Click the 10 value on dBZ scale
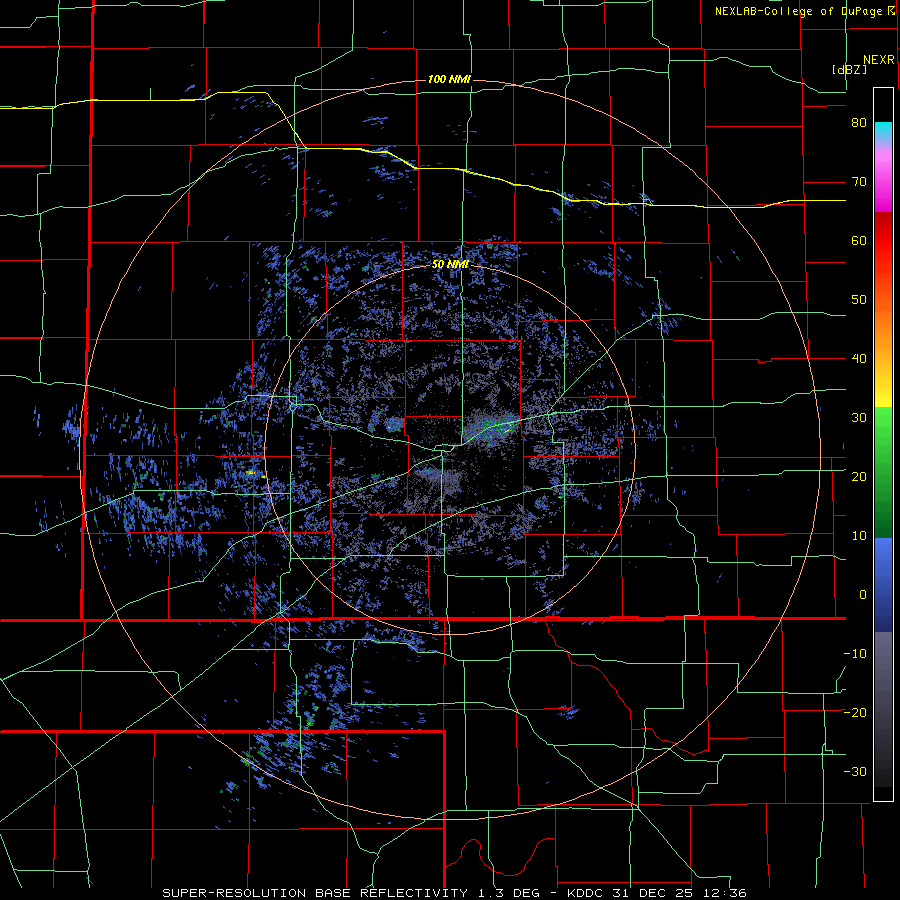The image size is (900, 900). click(859, 536)
